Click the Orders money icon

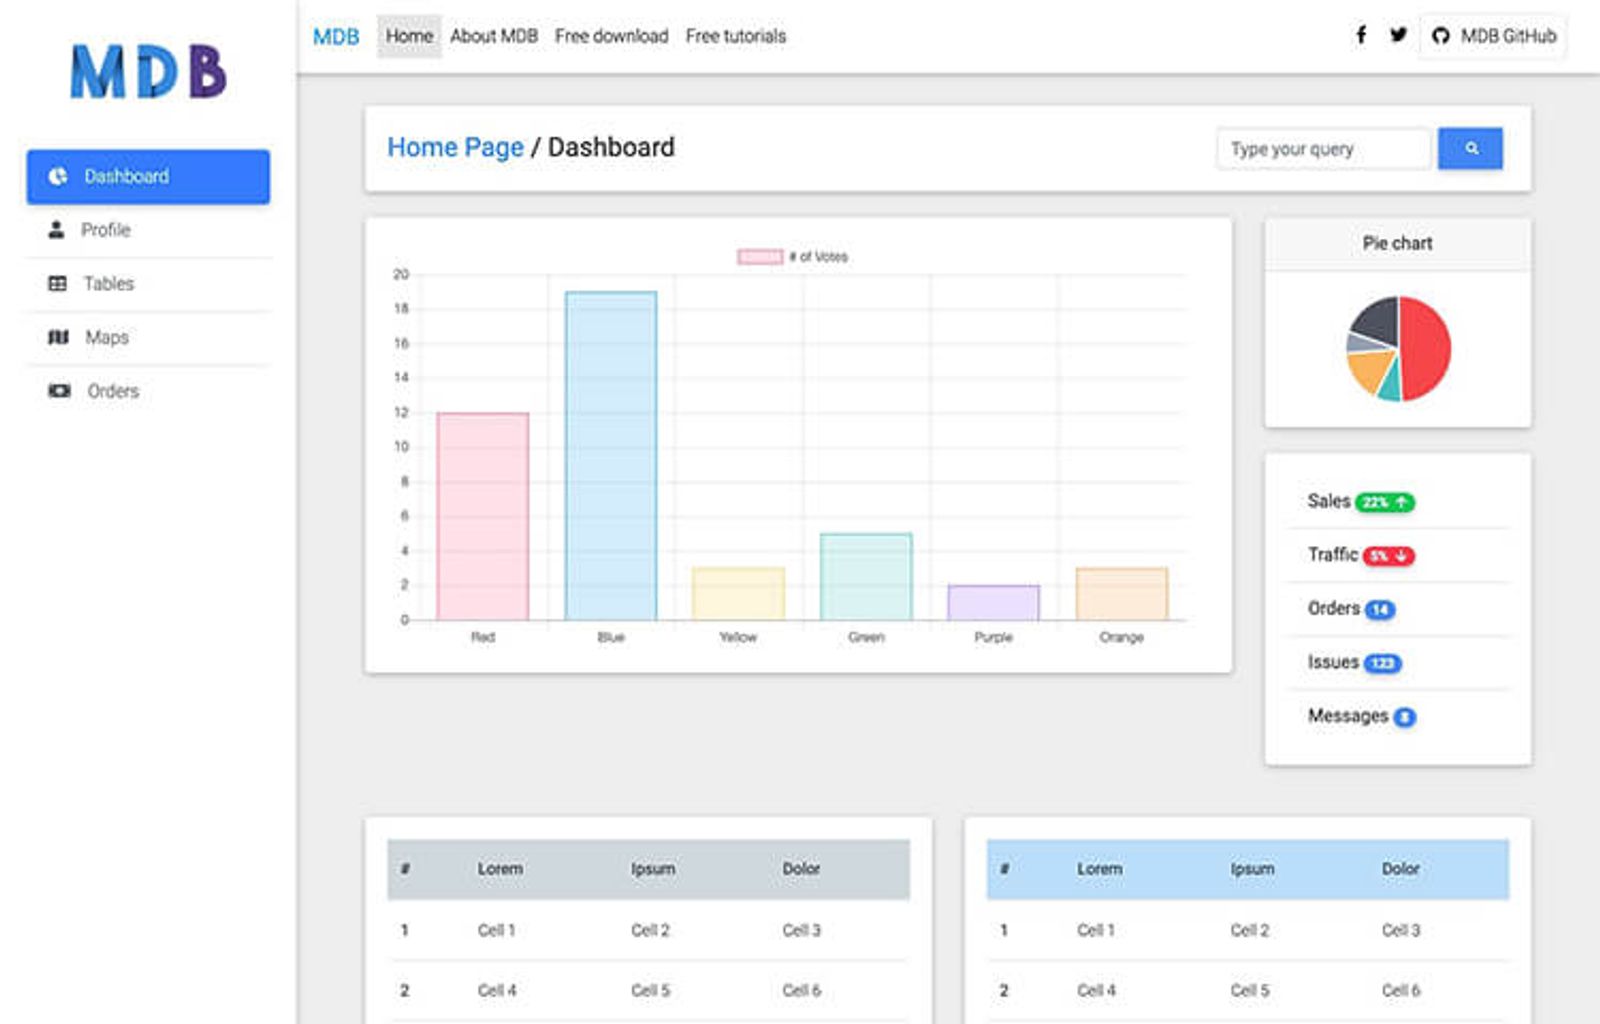click(60, 391)
